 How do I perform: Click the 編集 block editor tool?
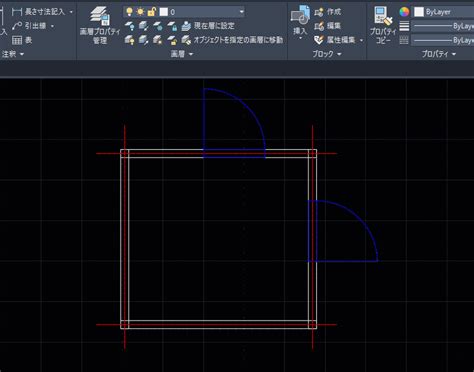click(x=328, y=26)
